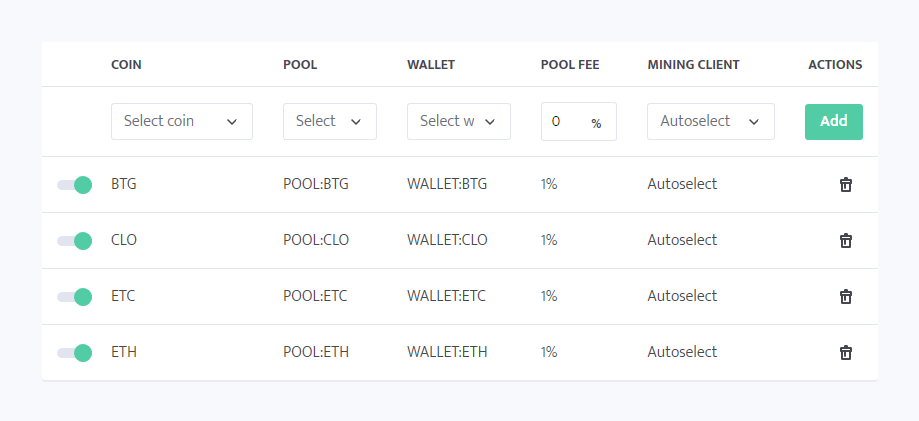Click the pool fee percentage input
Viewport: 919px width, 421px height.
tap(565, 122)
